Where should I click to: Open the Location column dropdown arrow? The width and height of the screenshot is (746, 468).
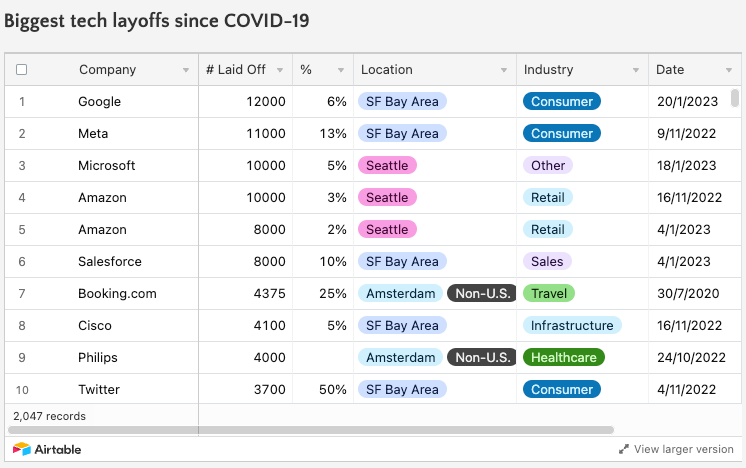coord(503,70)
